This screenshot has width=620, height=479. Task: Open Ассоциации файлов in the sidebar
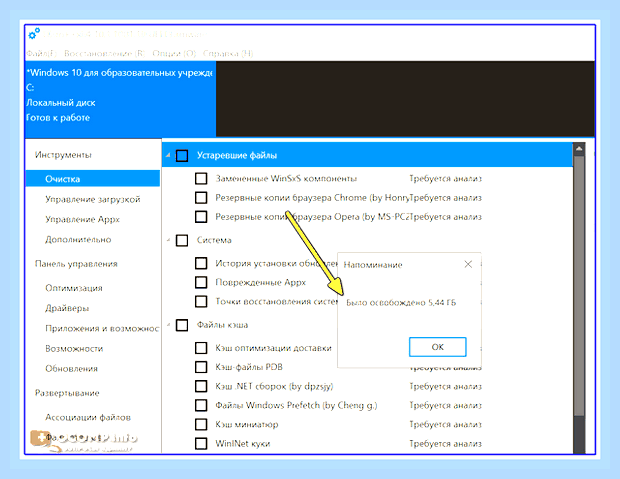click(88, 417)
